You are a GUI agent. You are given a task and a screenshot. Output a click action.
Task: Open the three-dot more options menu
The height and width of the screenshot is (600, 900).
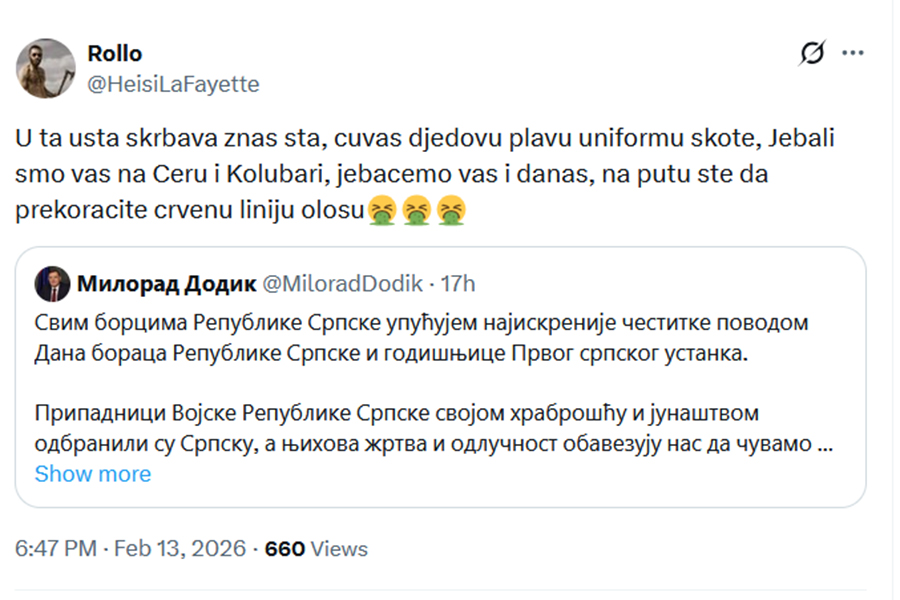click(x=853, y=53)
